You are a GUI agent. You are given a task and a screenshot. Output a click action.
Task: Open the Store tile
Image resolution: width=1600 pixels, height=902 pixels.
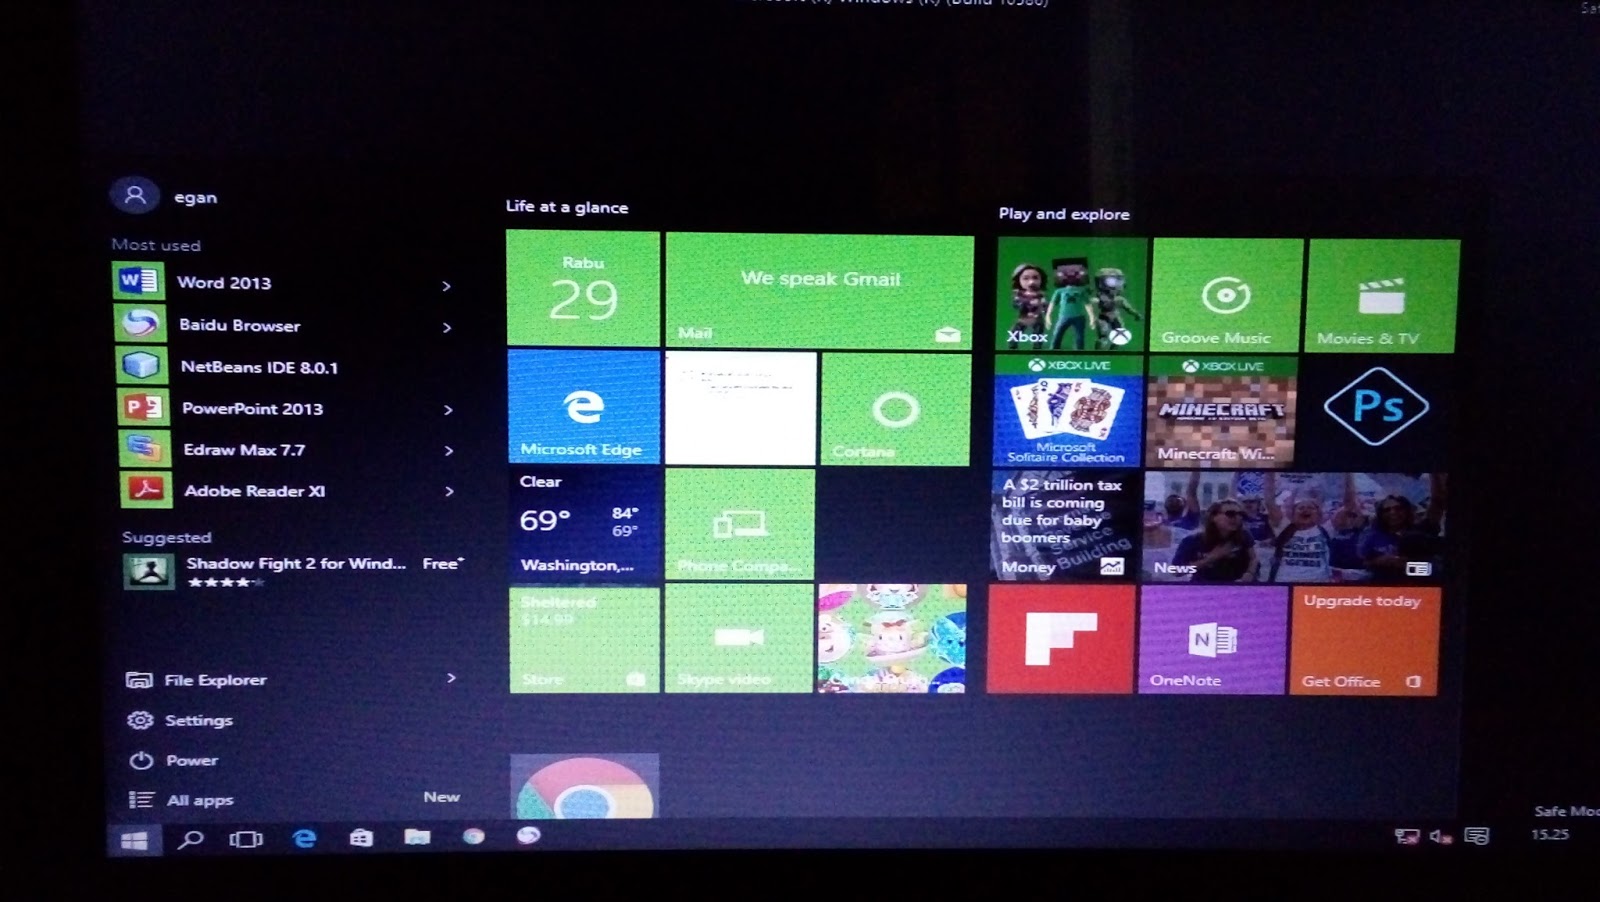point(585,639)
